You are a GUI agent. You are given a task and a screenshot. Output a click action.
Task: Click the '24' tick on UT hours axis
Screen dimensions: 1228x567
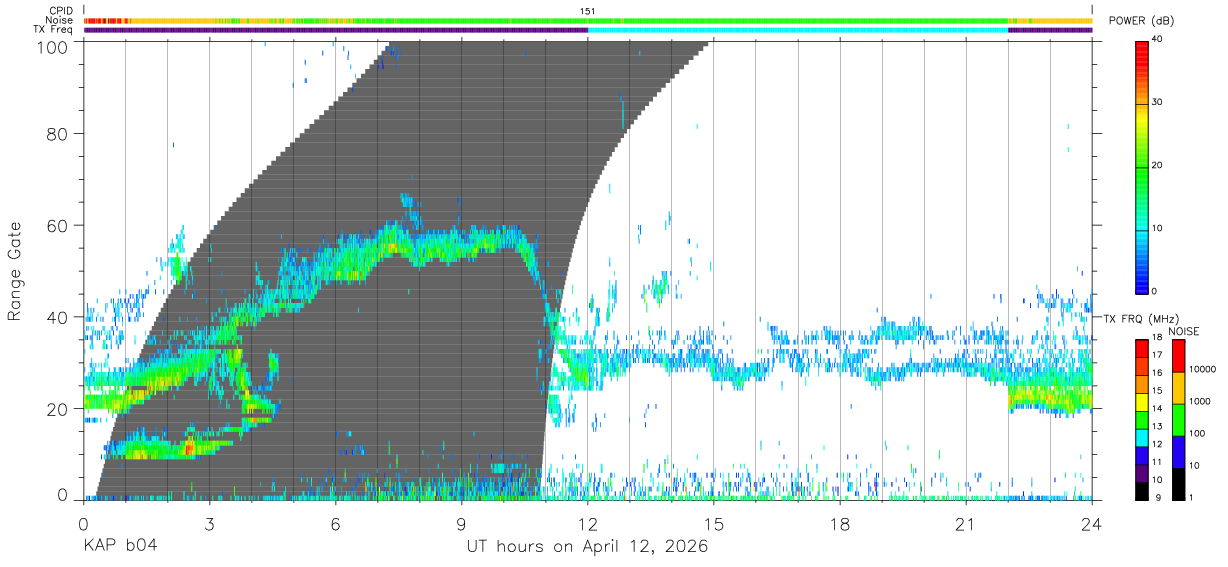pyautogui.click(x=1092, y=523)
